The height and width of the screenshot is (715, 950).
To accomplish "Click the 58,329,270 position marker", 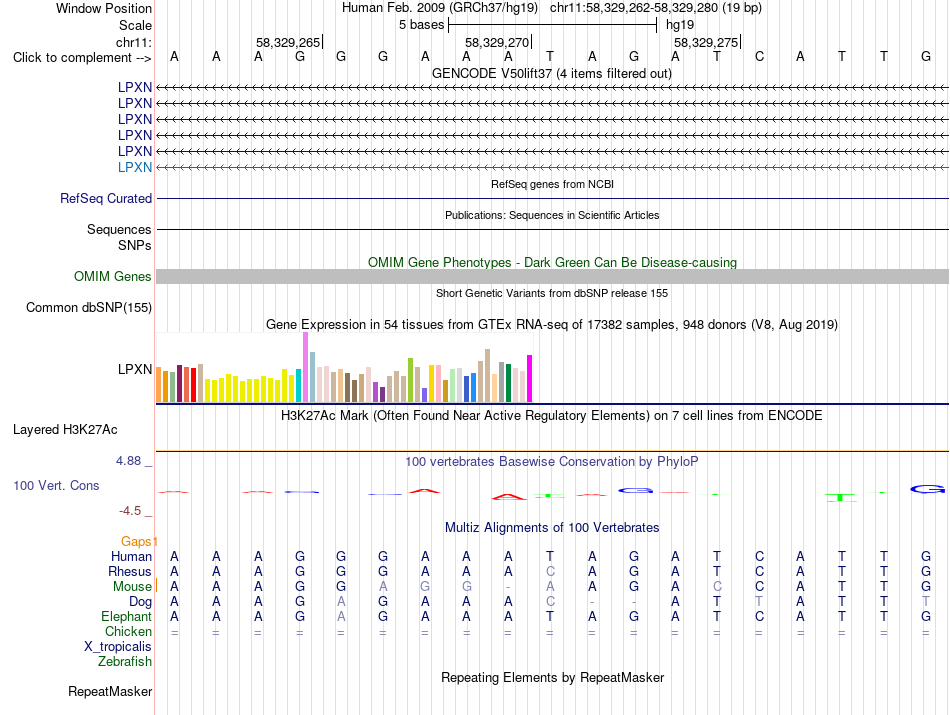I will click(x=497, y=42).
